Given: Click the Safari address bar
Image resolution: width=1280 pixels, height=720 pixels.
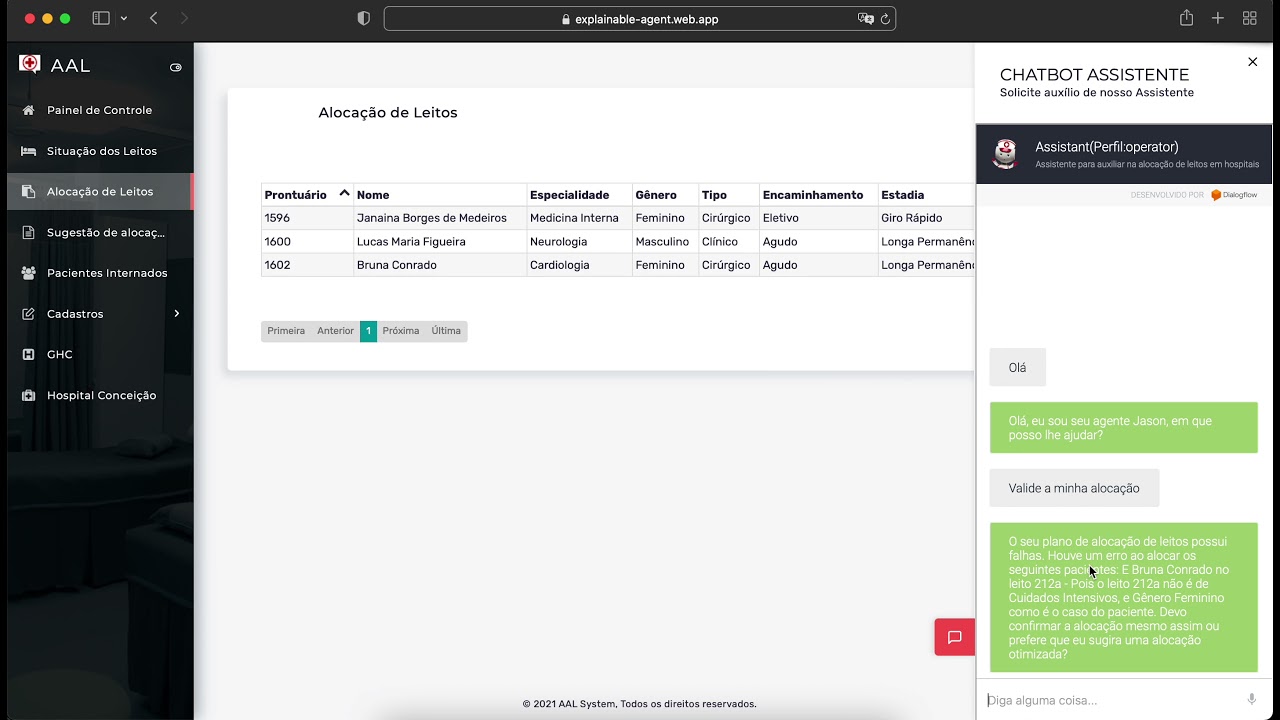Looking at the screenshot, I should coord(640,19).
